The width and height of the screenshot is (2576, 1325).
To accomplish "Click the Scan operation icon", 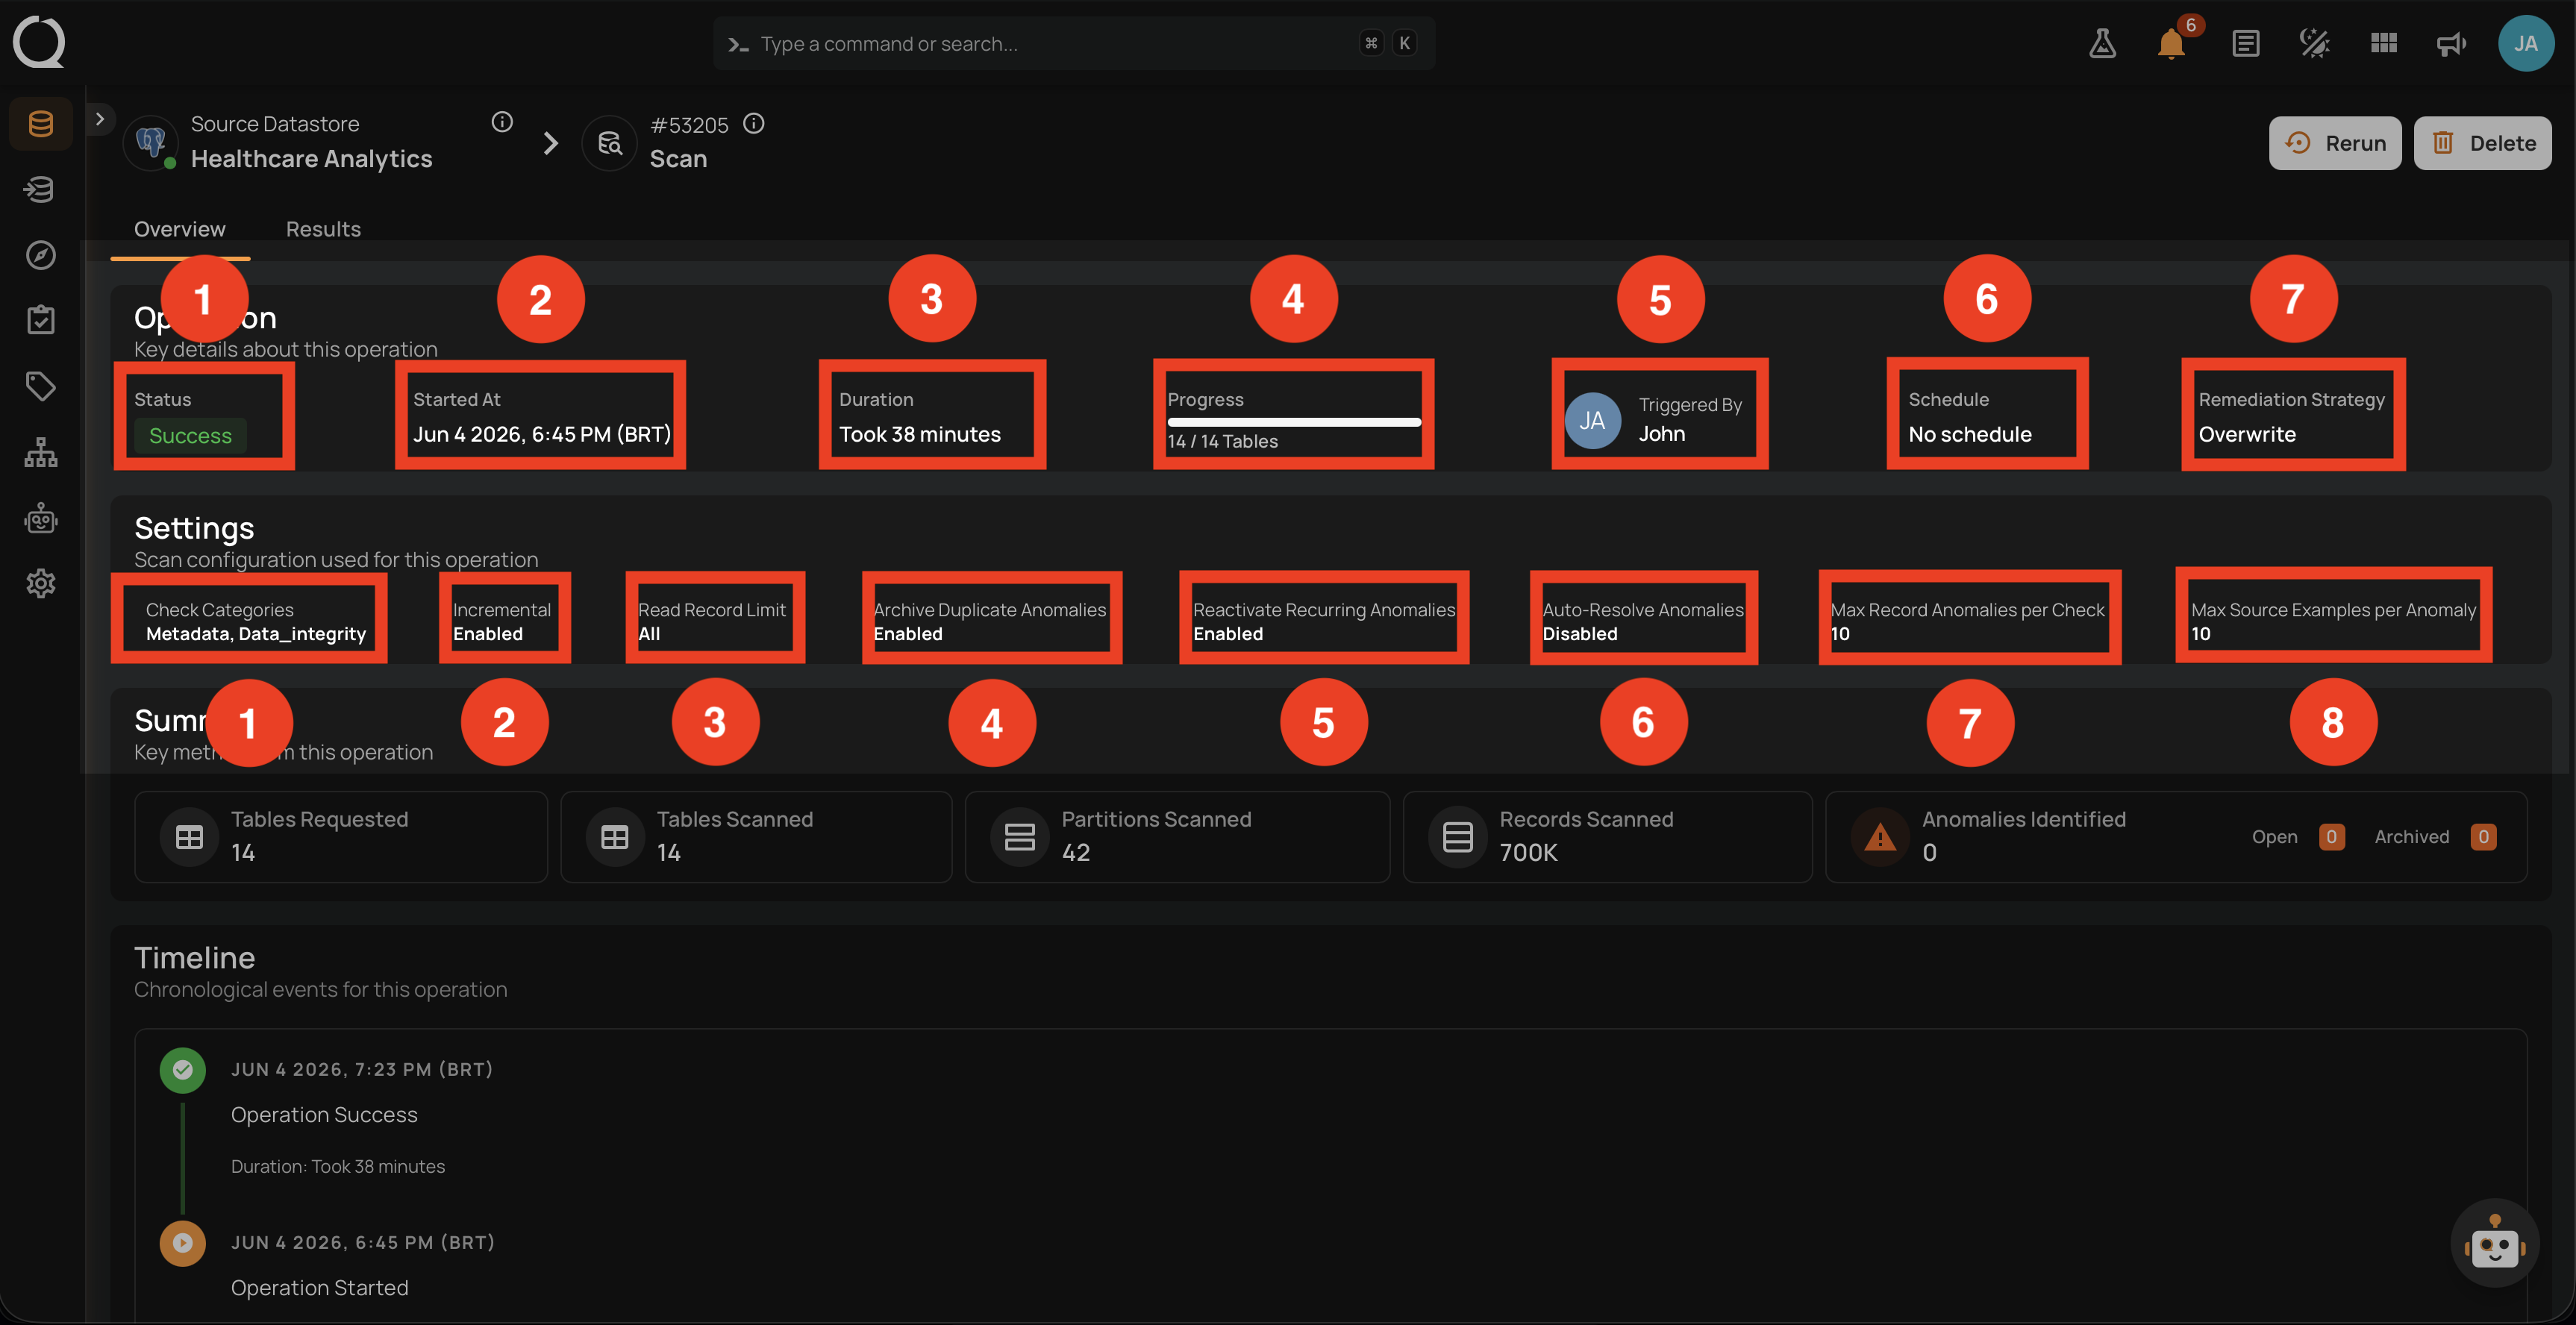I will 610,143.
